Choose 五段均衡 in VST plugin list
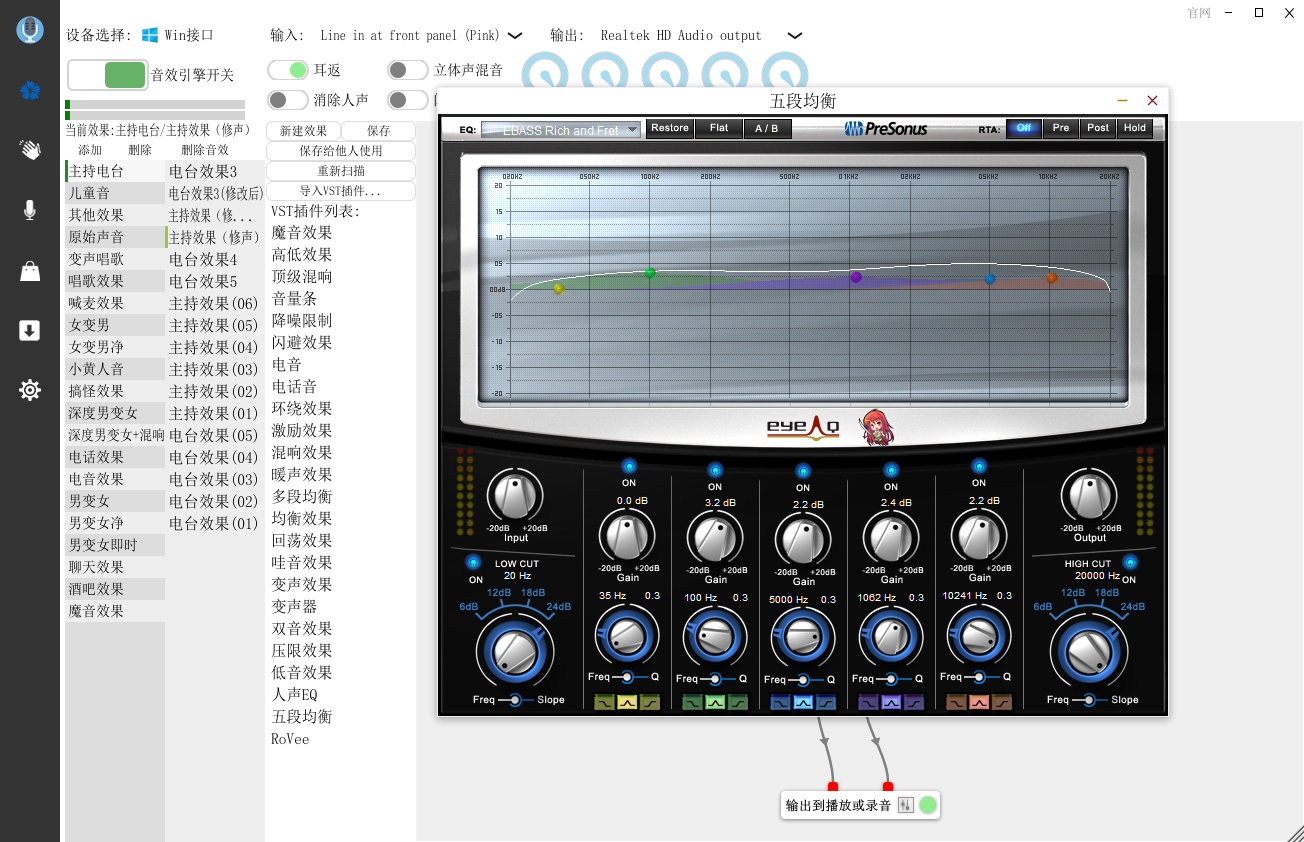This screenshot has width=1304, height=842. tap(302, 717)
